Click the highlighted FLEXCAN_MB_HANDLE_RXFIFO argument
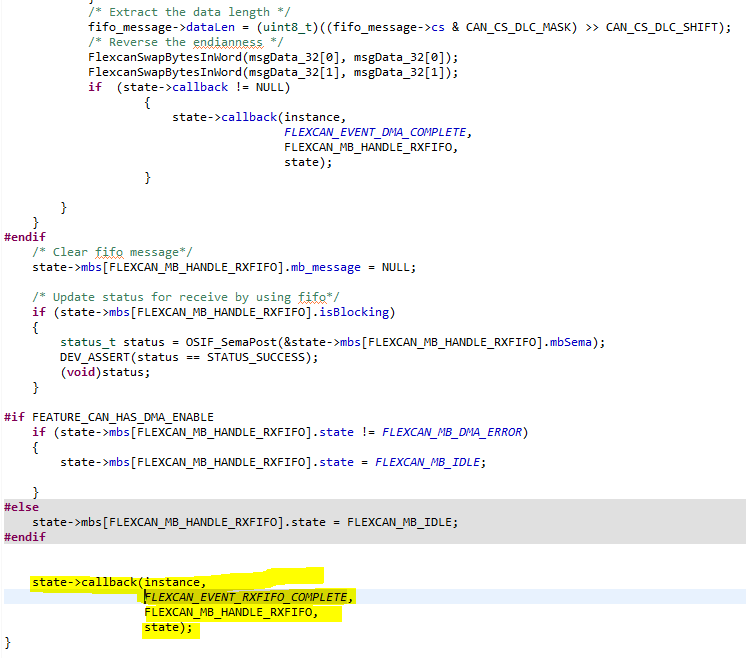The image size is (746, 658). [x=228, y=612]
